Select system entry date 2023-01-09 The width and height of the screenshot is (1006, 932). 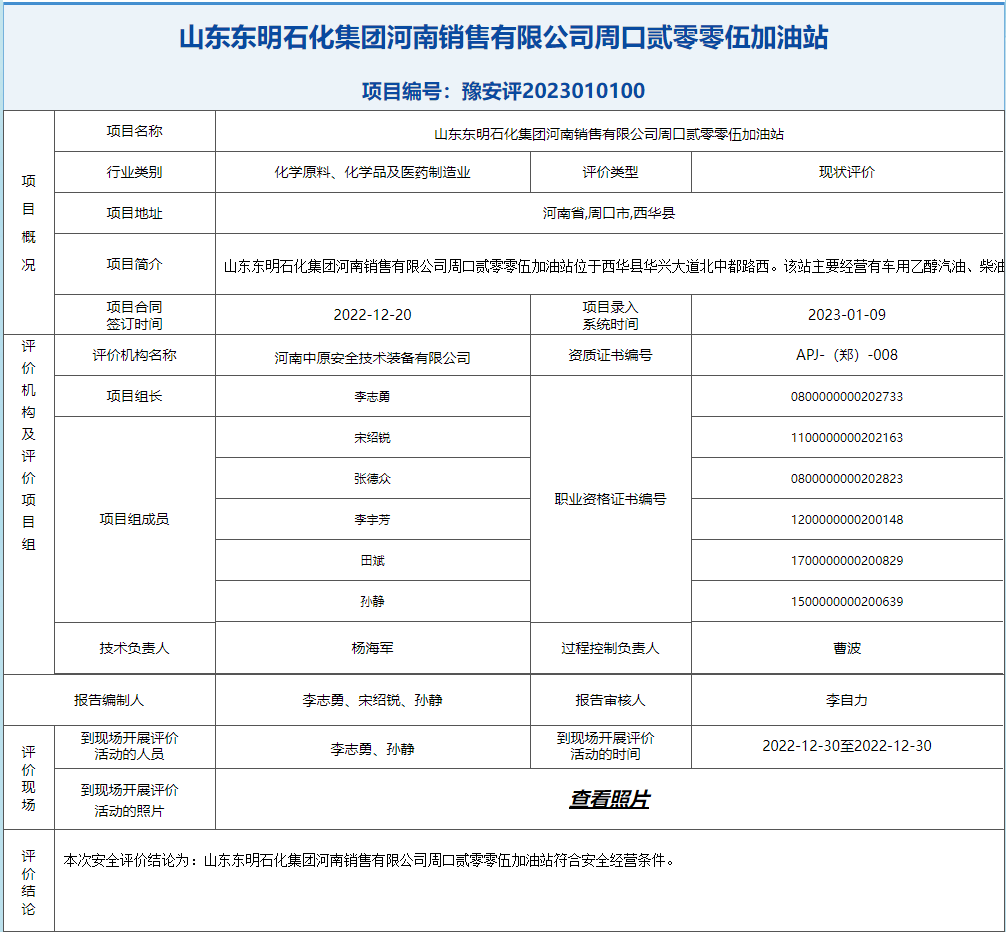click(x=847, y=315)
